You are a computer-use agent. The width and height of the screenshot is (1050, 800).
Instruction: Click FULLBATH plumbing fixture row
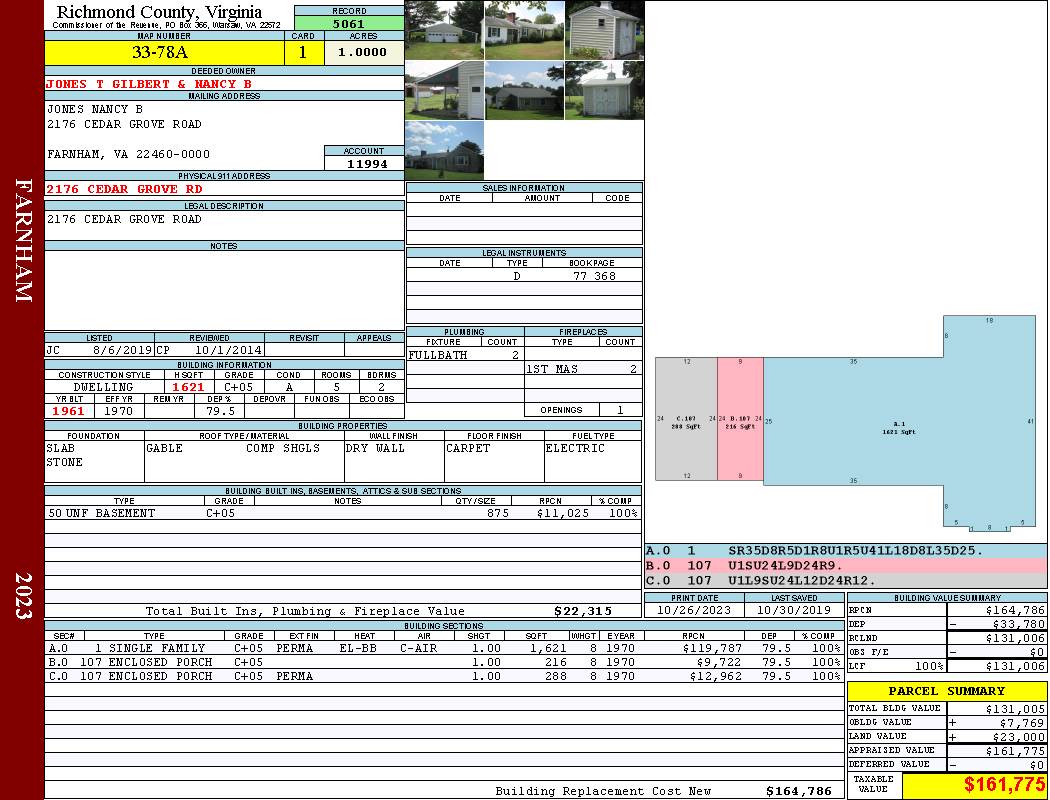[x=465, y=355]
